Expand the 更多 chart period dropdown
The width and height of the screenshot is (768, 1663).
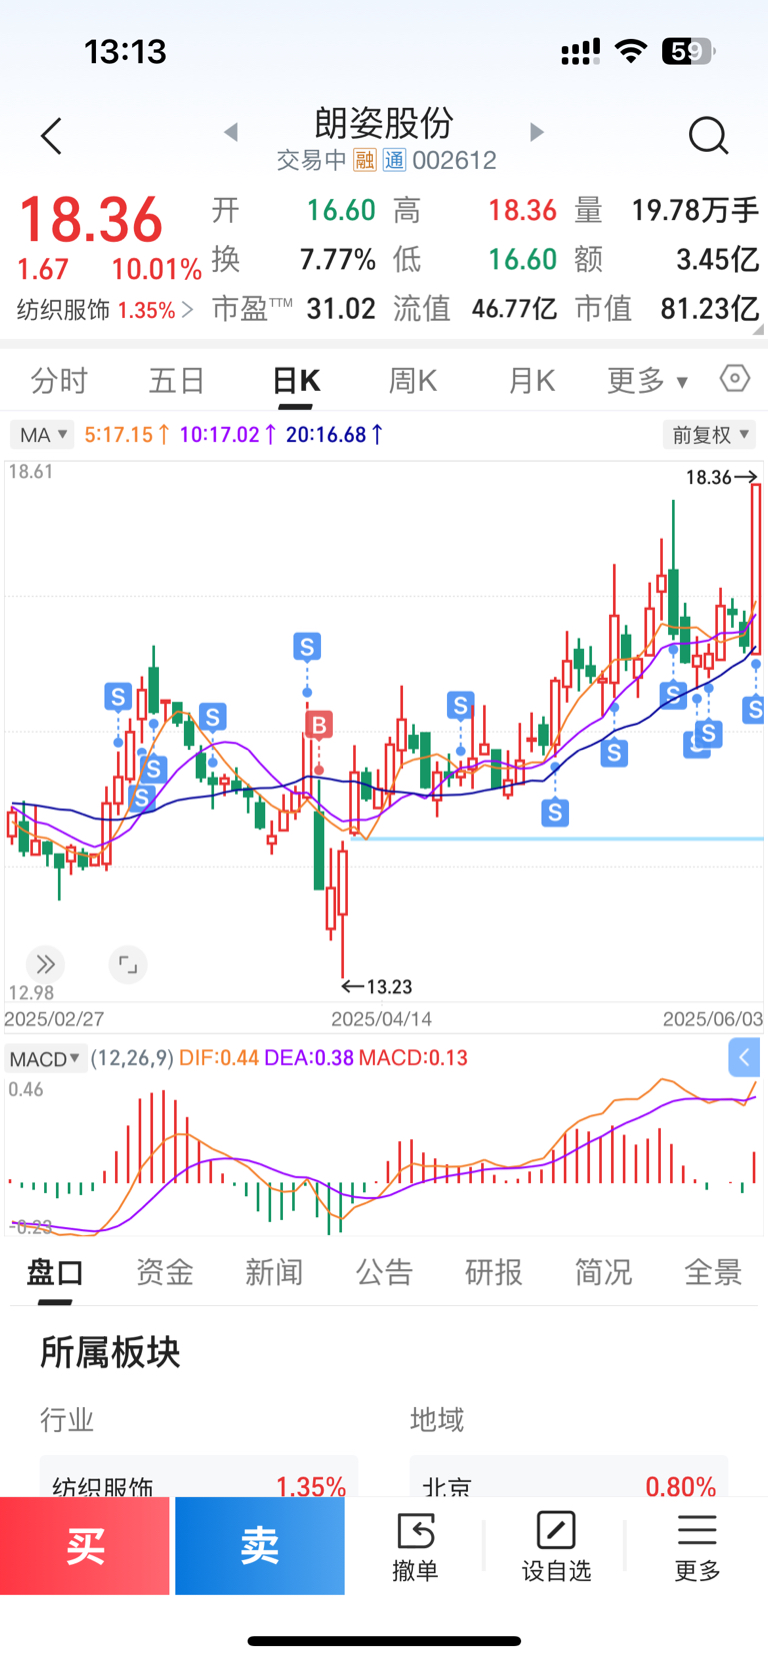pos(647,380)
